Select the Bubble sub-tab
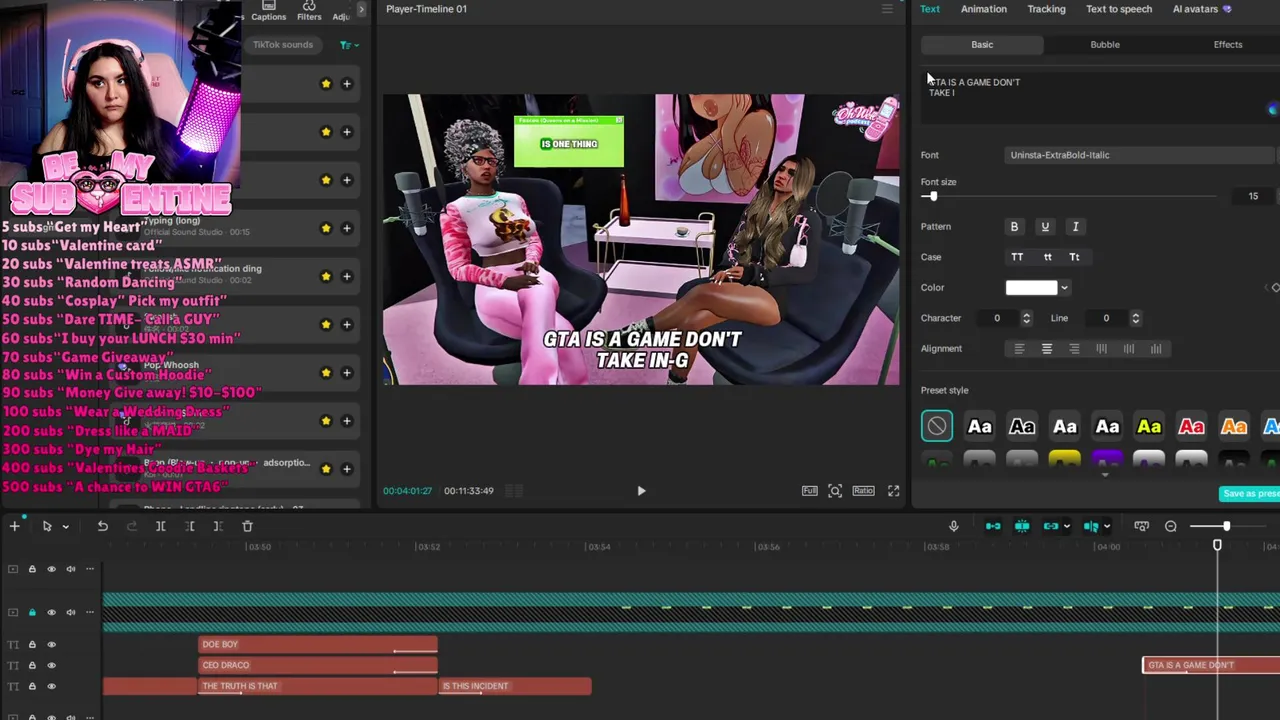Screen dimensions: 1280x720 [x=1105, y=45]
